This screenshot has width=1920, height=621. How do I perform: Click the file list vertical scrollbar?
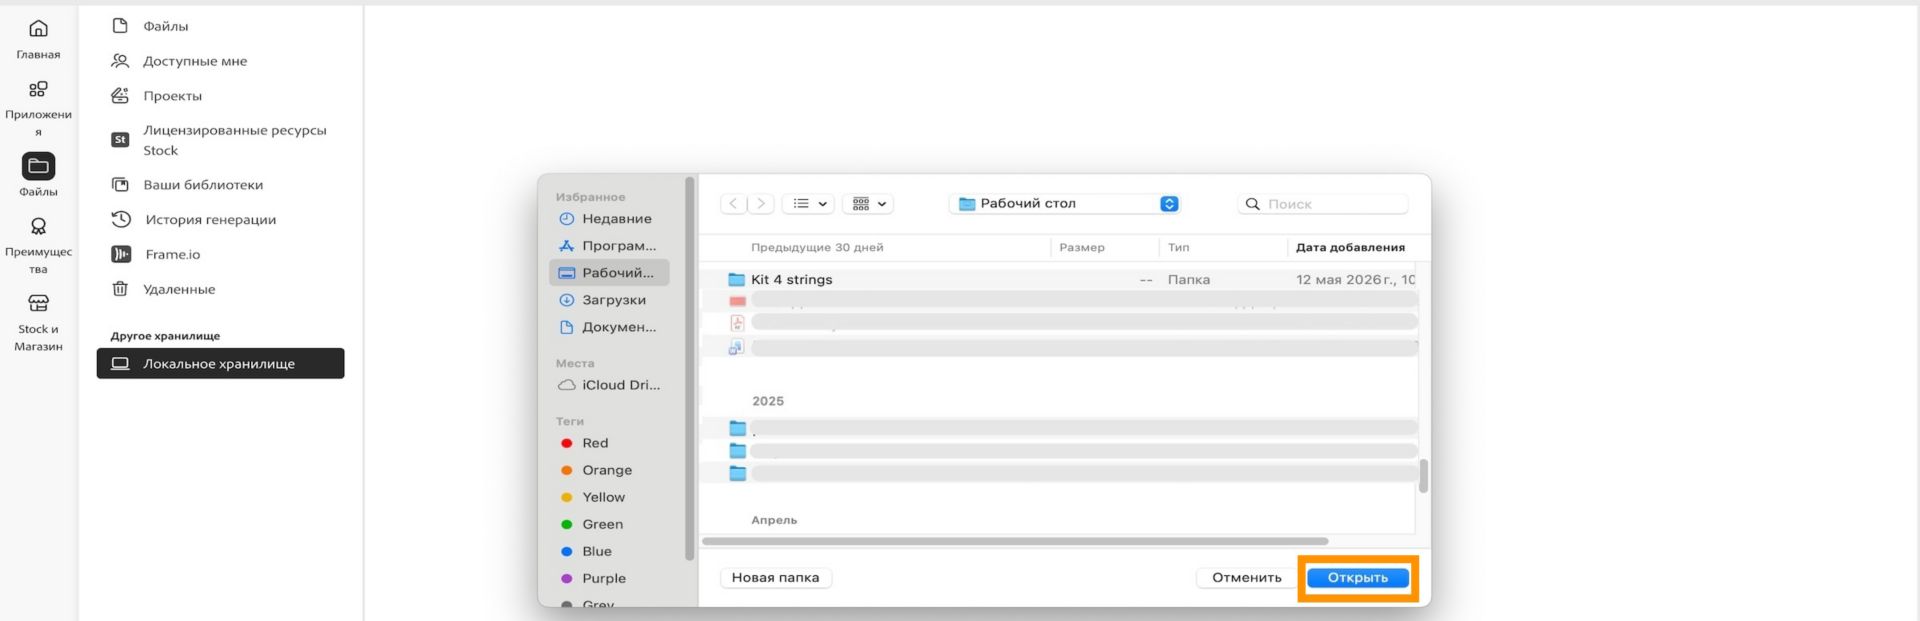(1423, 475)
